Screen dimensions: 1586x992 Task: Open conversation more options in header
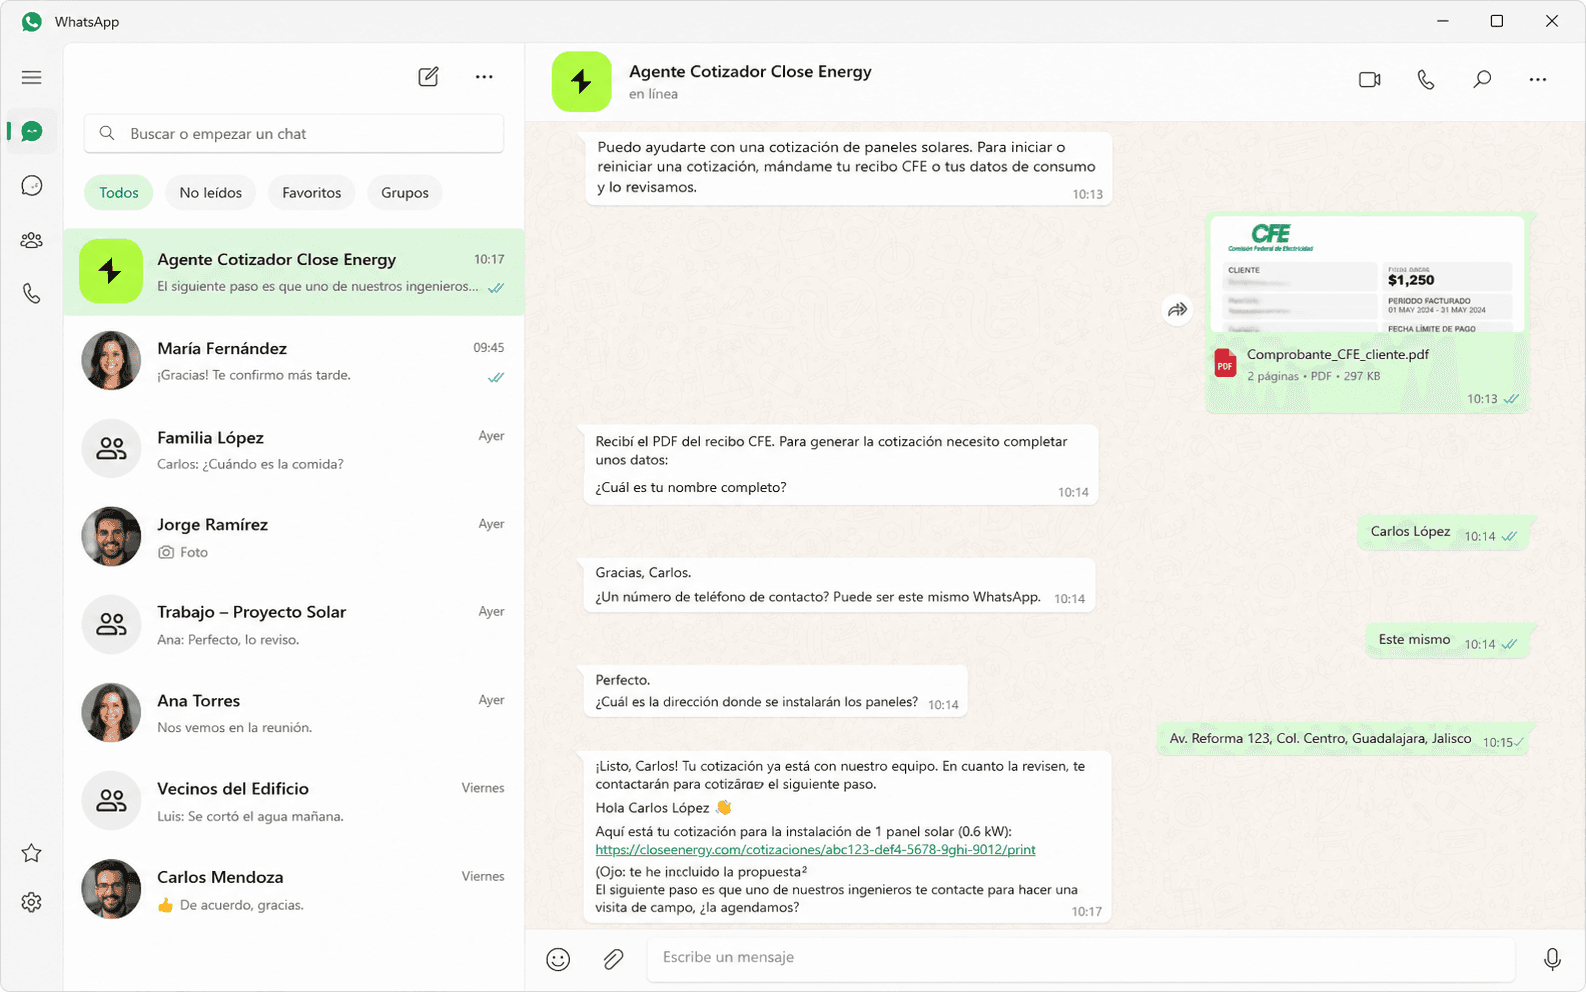click(1538, 79)
